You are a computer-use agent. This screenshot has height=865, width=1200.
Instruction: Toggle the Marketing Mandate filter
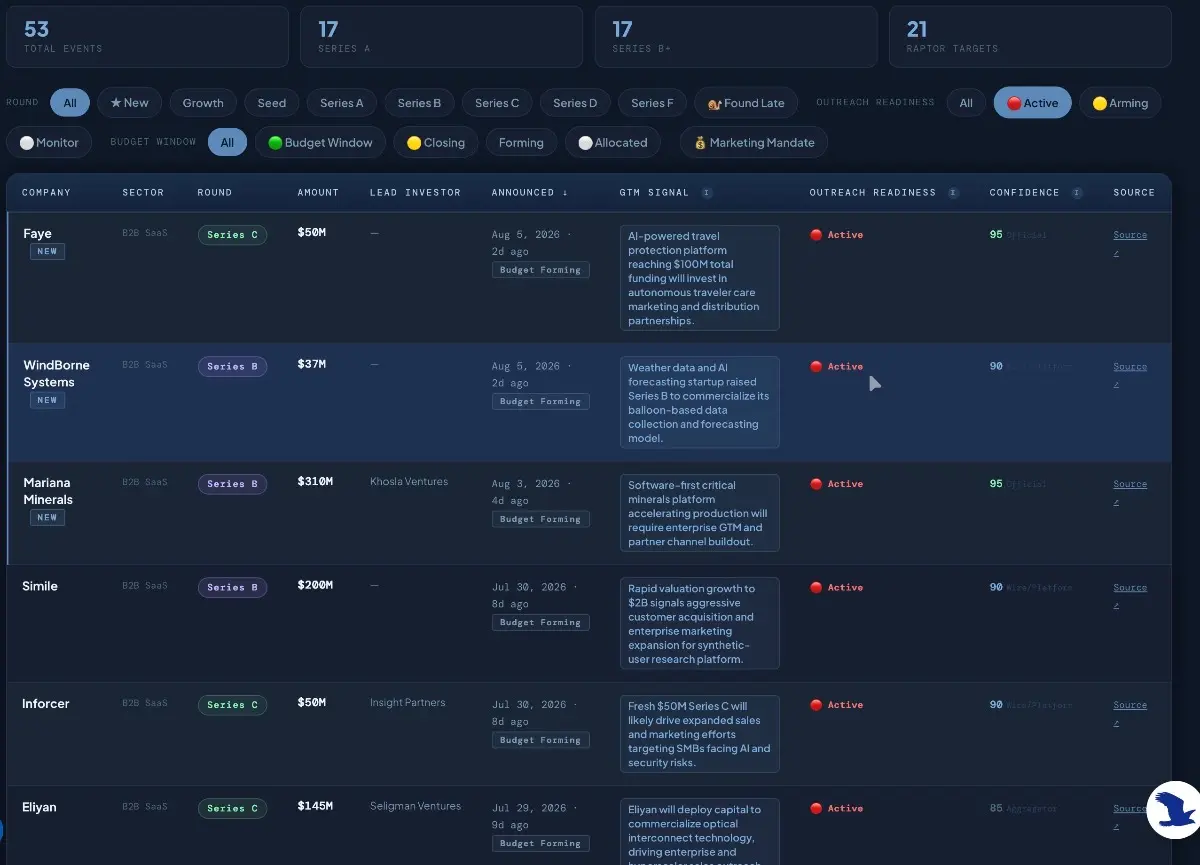754,143
